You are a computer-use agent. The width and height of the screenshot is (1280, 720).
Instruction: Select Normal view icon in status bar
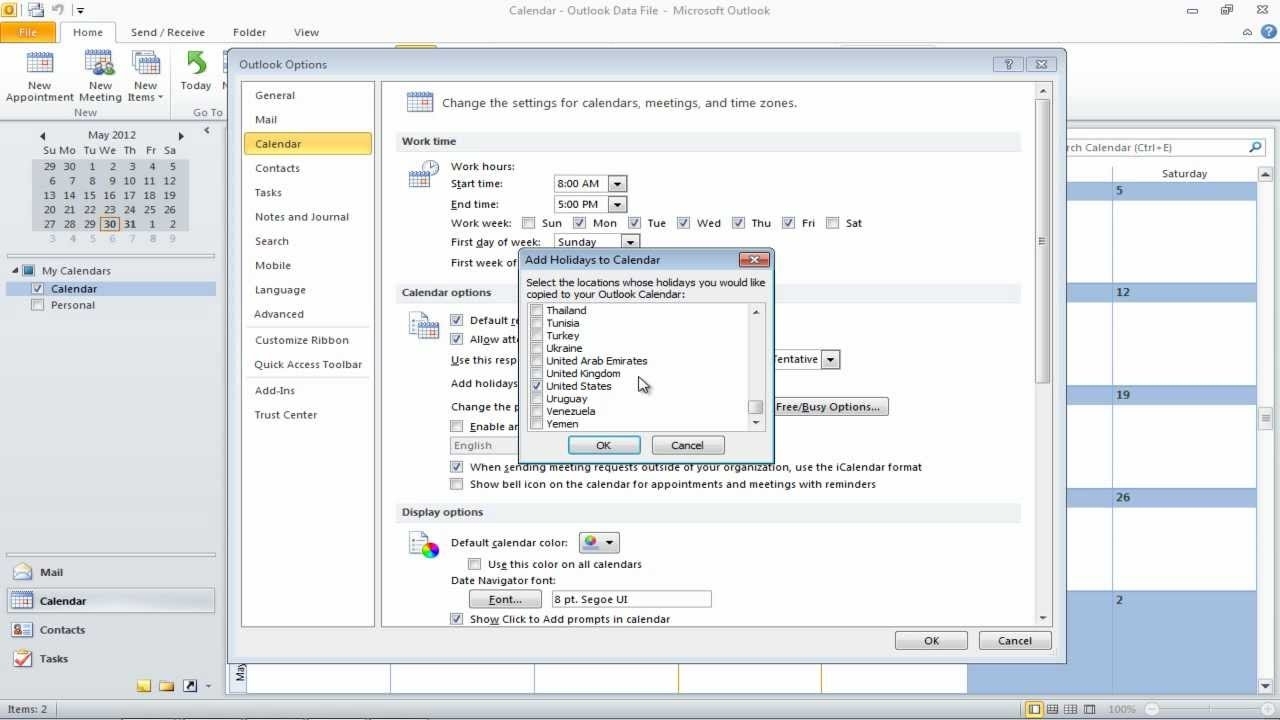tap(1034, 709)
